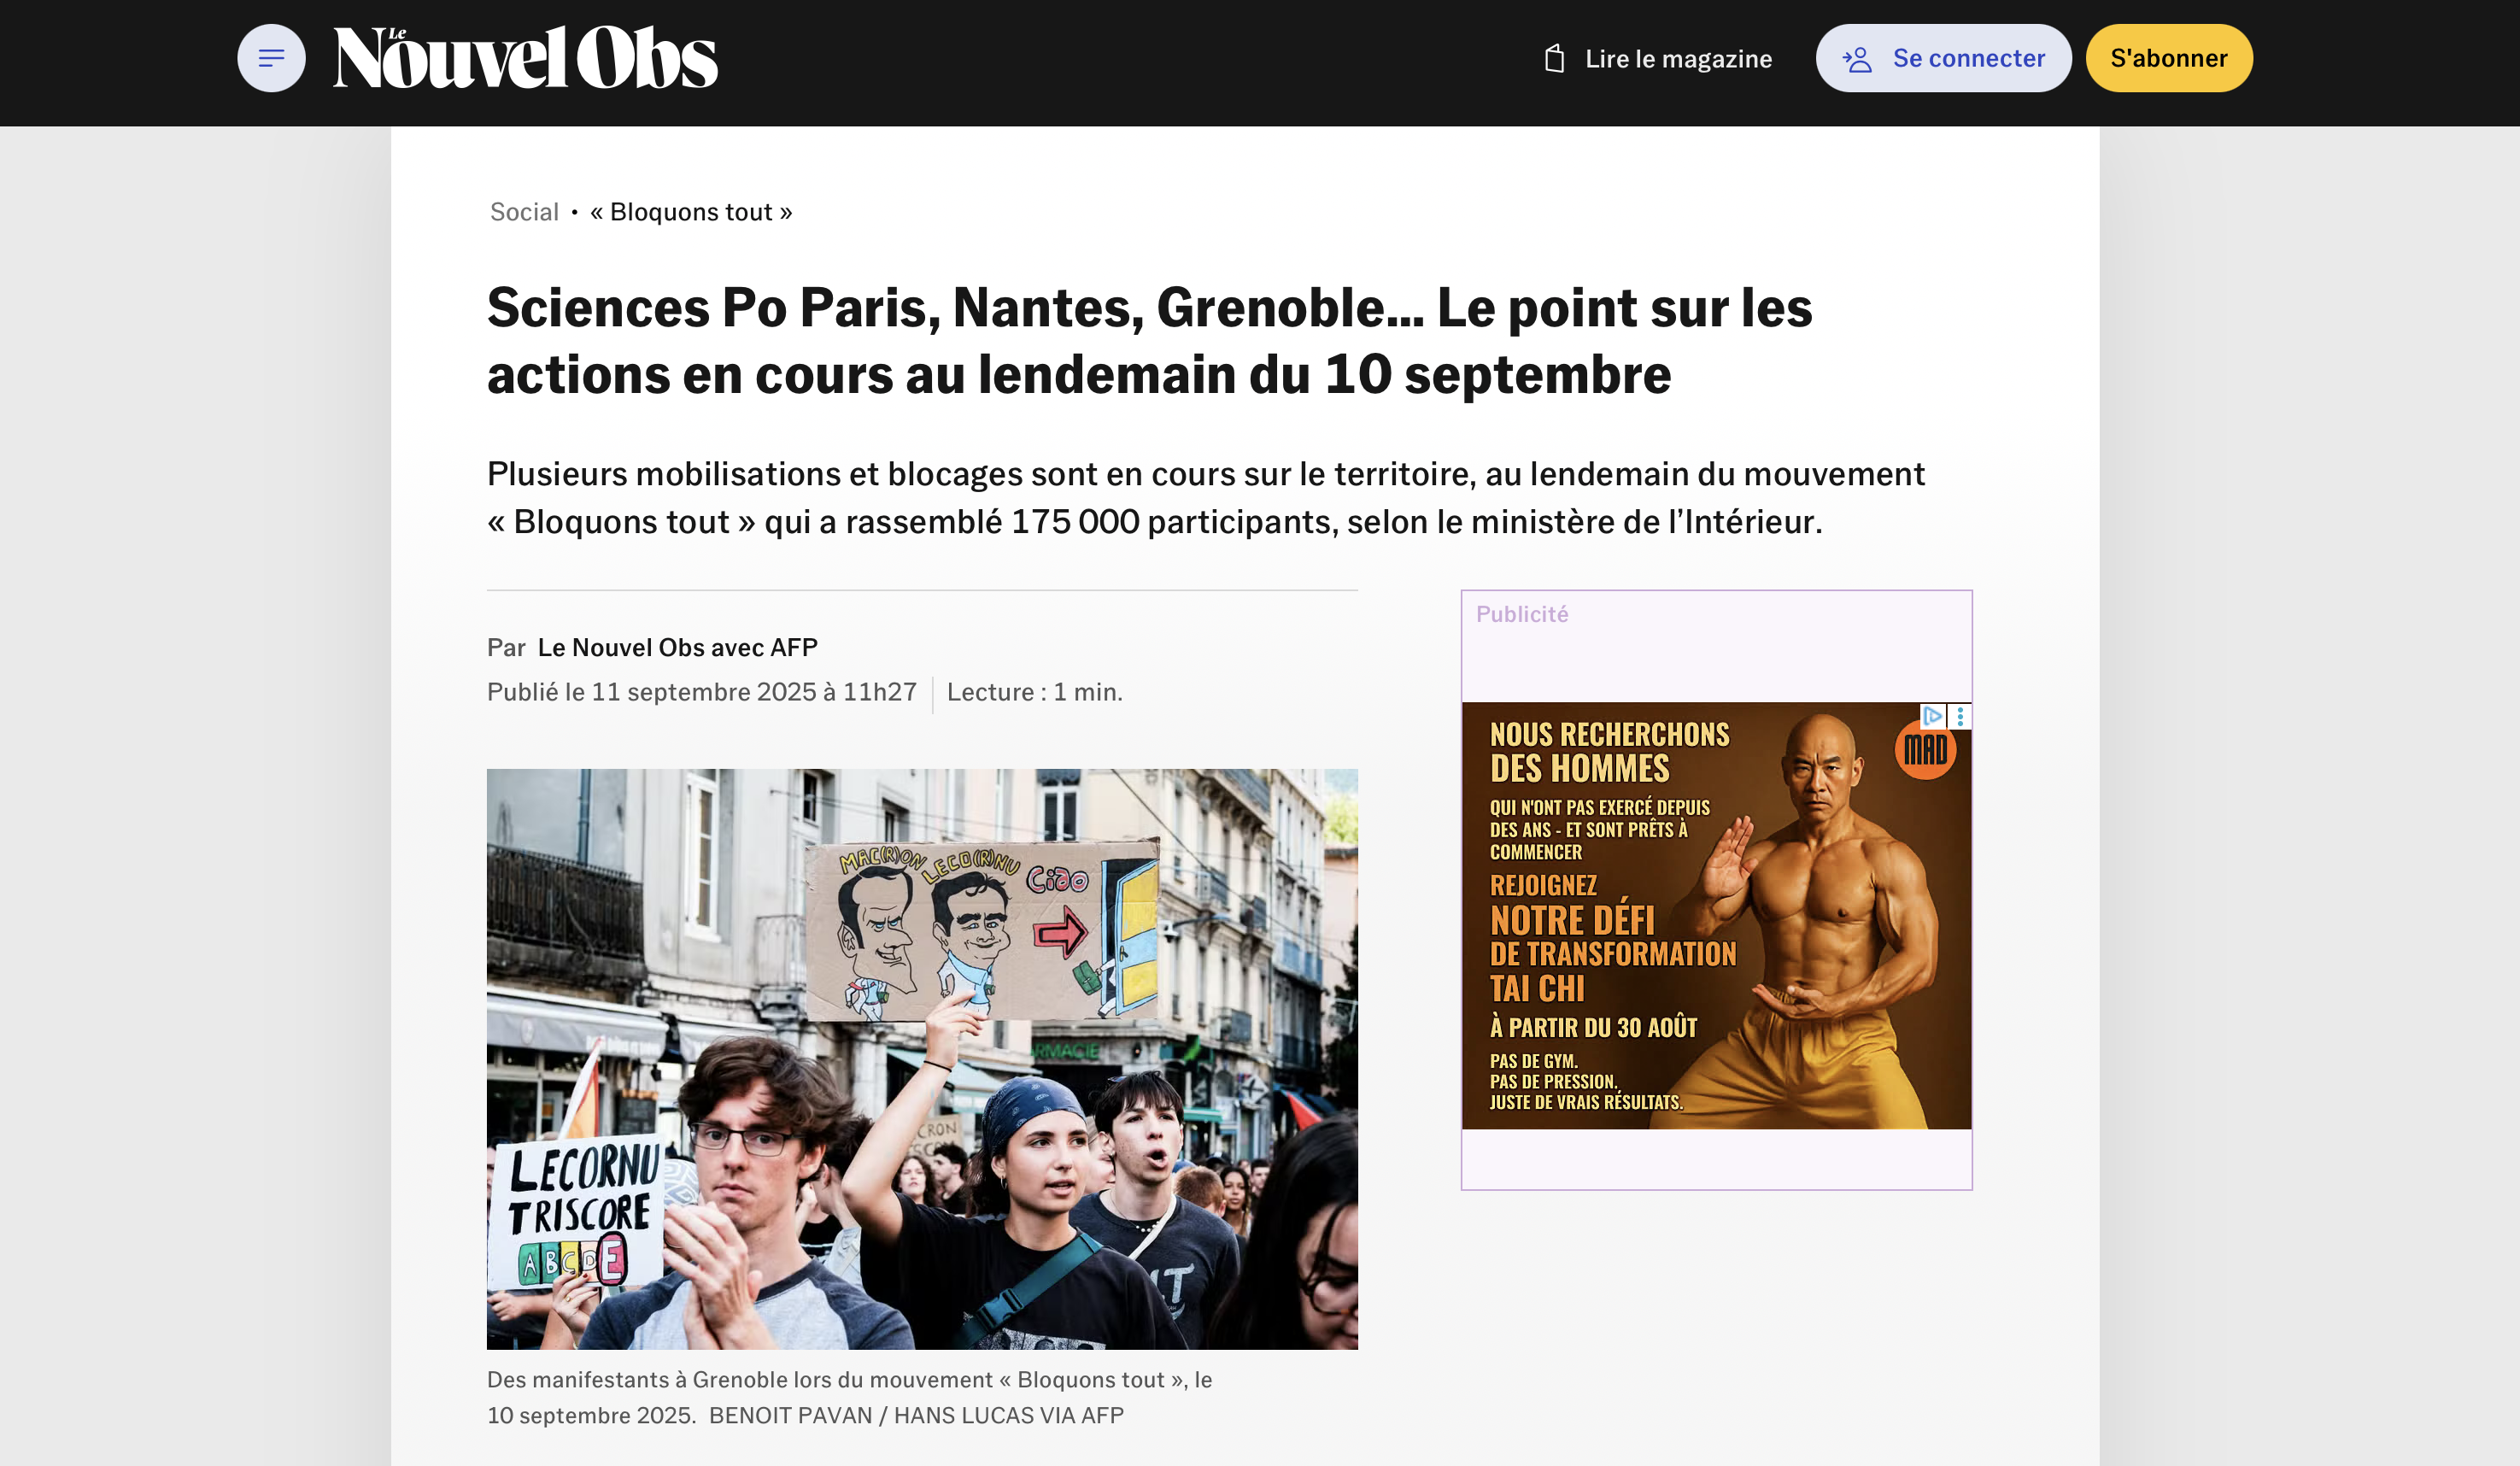Click author Le Nouvel Obs avec AFP
Viewport: 2520px width, 1466px height.
(678, 647)
